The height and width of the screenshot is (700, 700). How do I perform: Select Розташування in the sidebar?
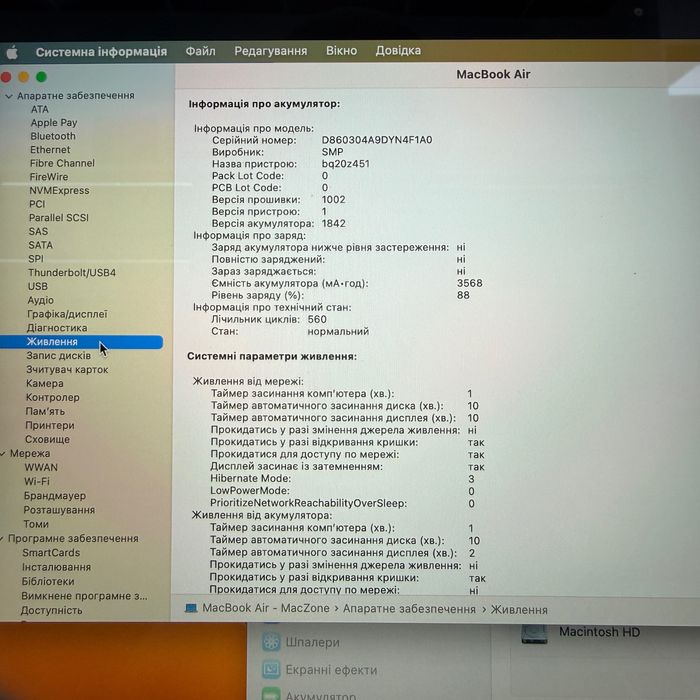click(59, 510)
